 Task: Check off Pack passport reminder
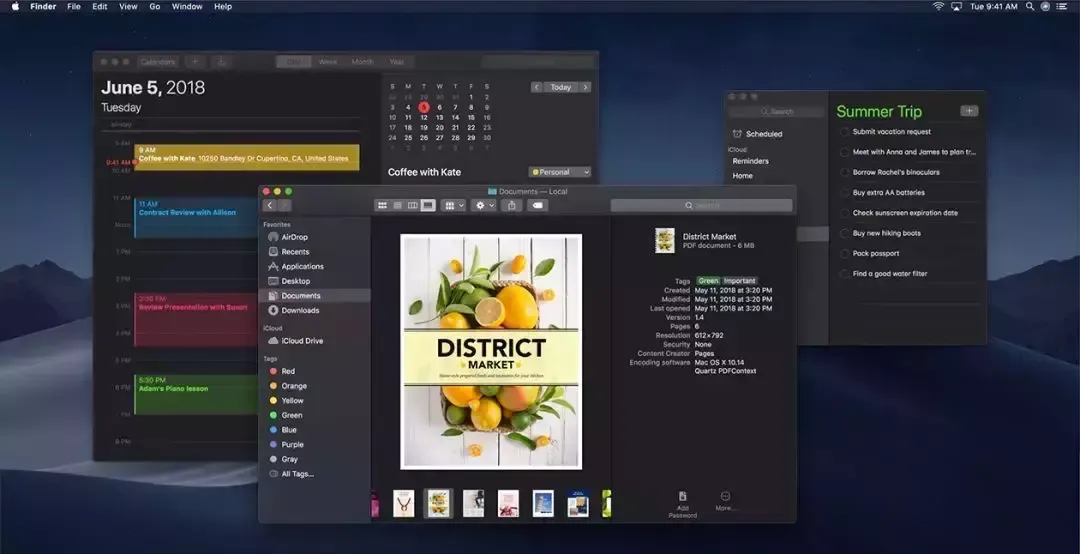(845, 253)
